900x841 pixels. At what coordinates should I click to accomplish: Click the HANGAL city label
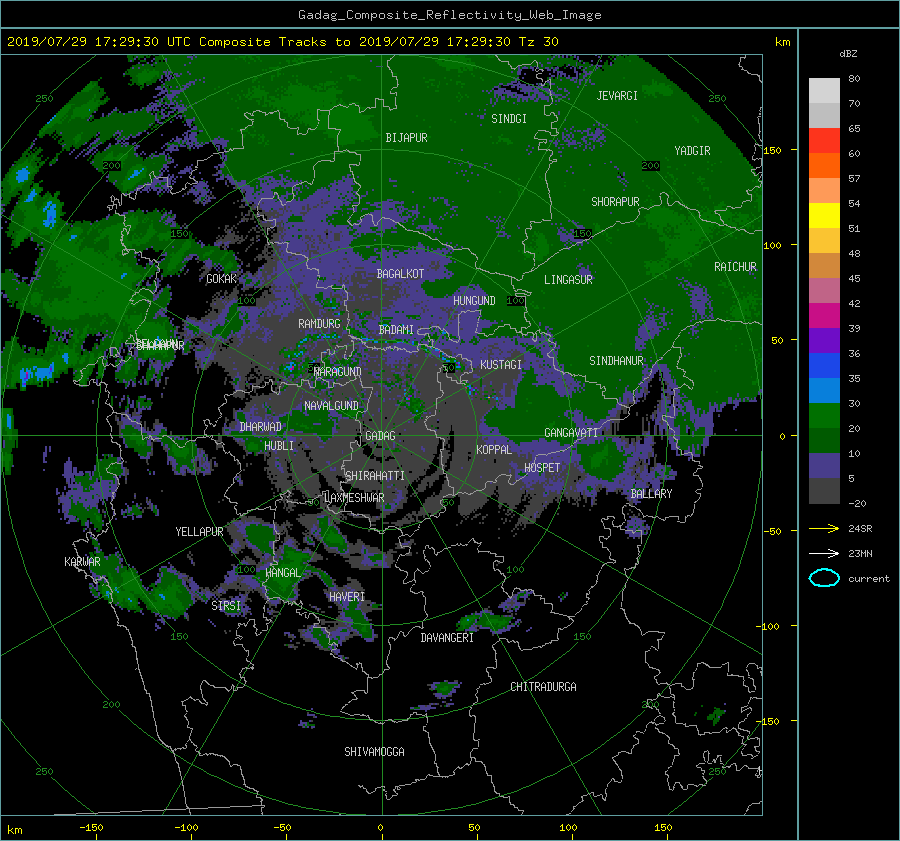pos(282,573)
